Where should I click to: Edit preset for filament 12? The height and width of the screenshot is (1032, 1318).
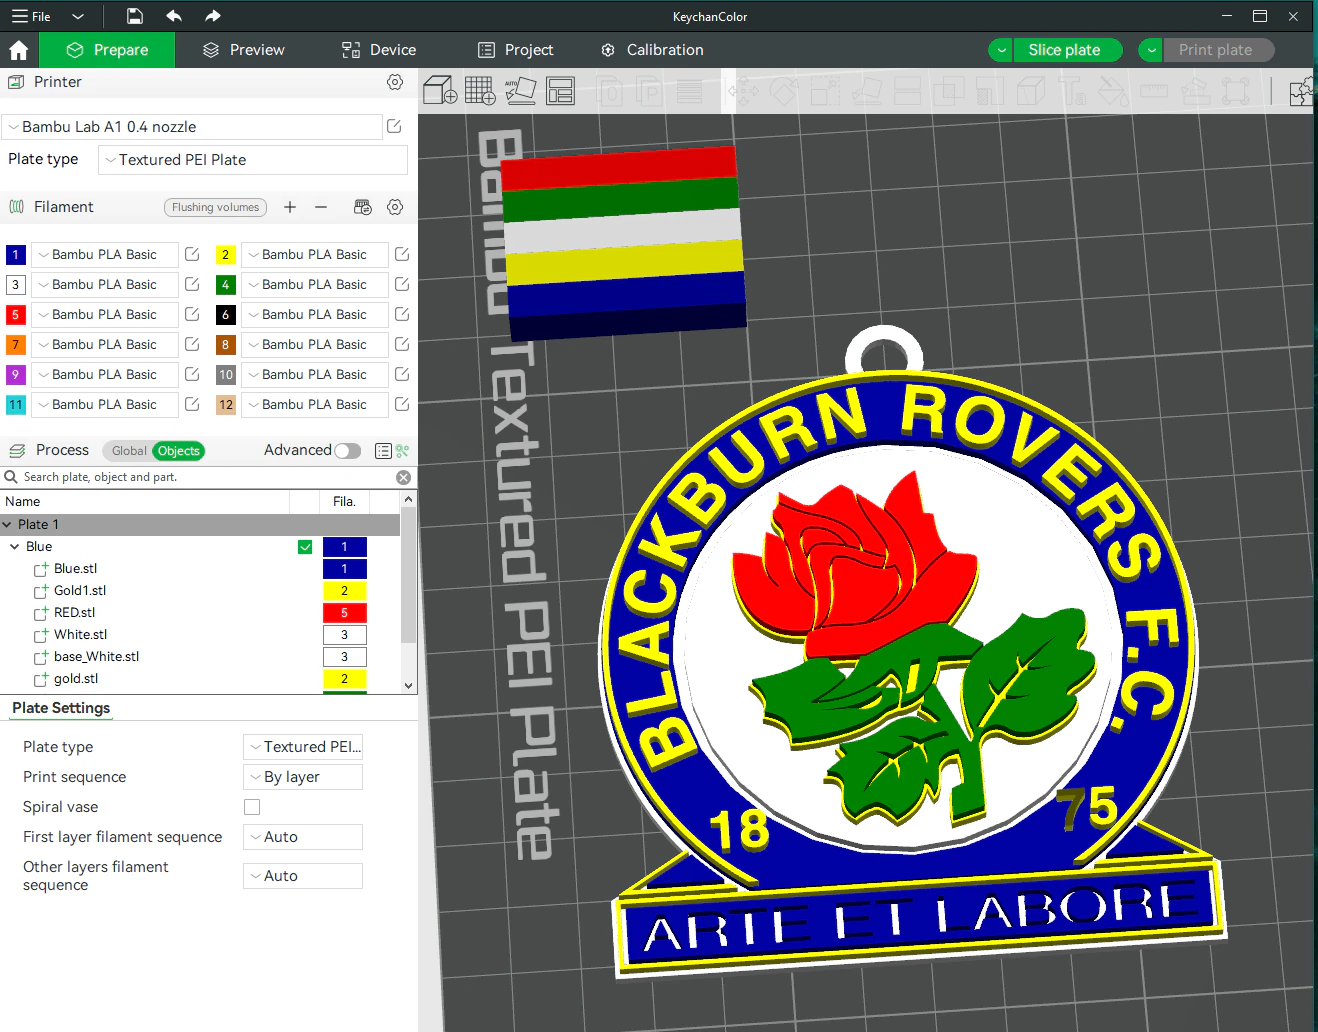click(402, 405)
